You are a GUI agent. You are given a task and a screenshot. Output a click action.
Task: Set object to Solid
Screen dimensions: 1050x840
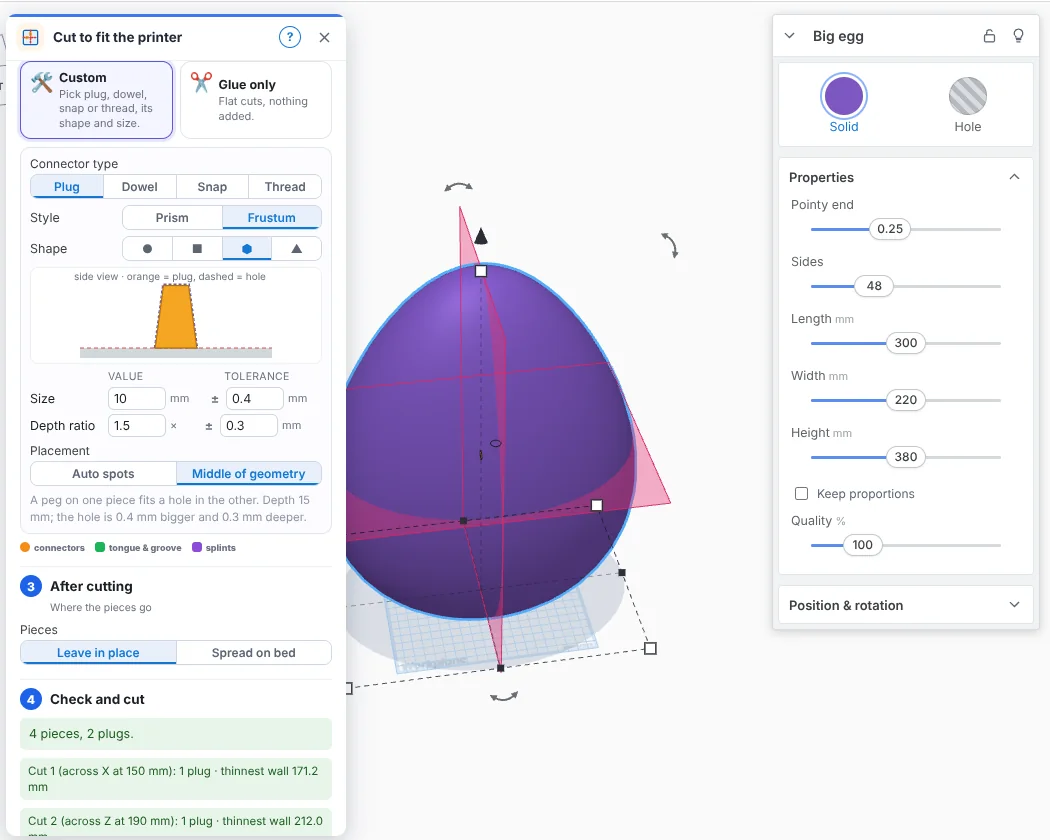[844, 103]
